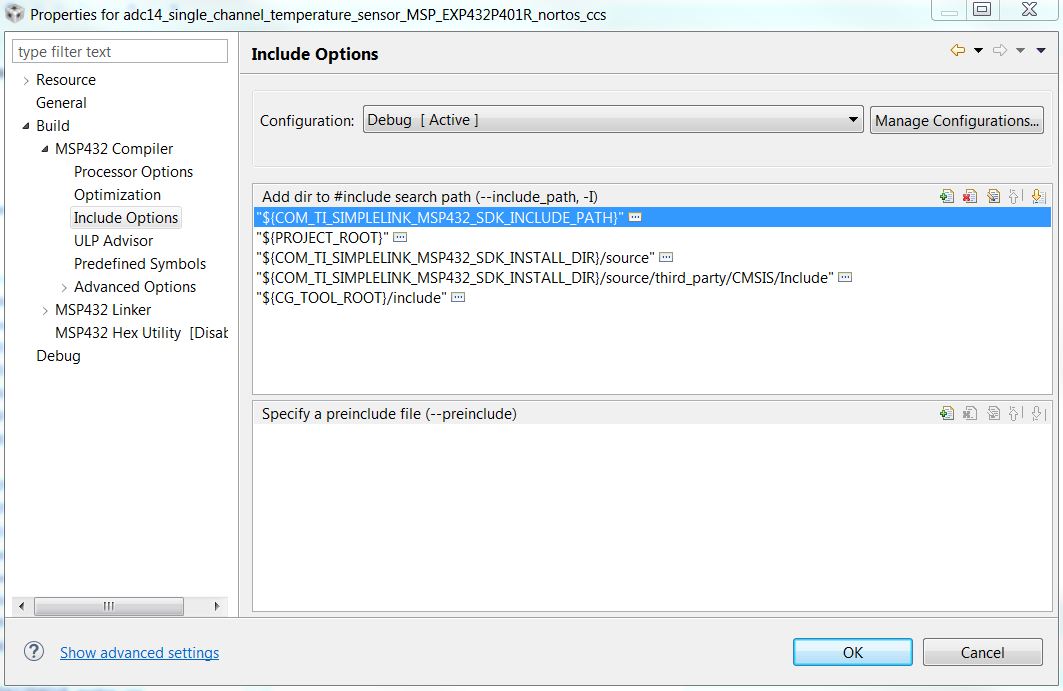Select the Resource tree item
Viewport: 1063px width, 691px height.
click(66, 79)
